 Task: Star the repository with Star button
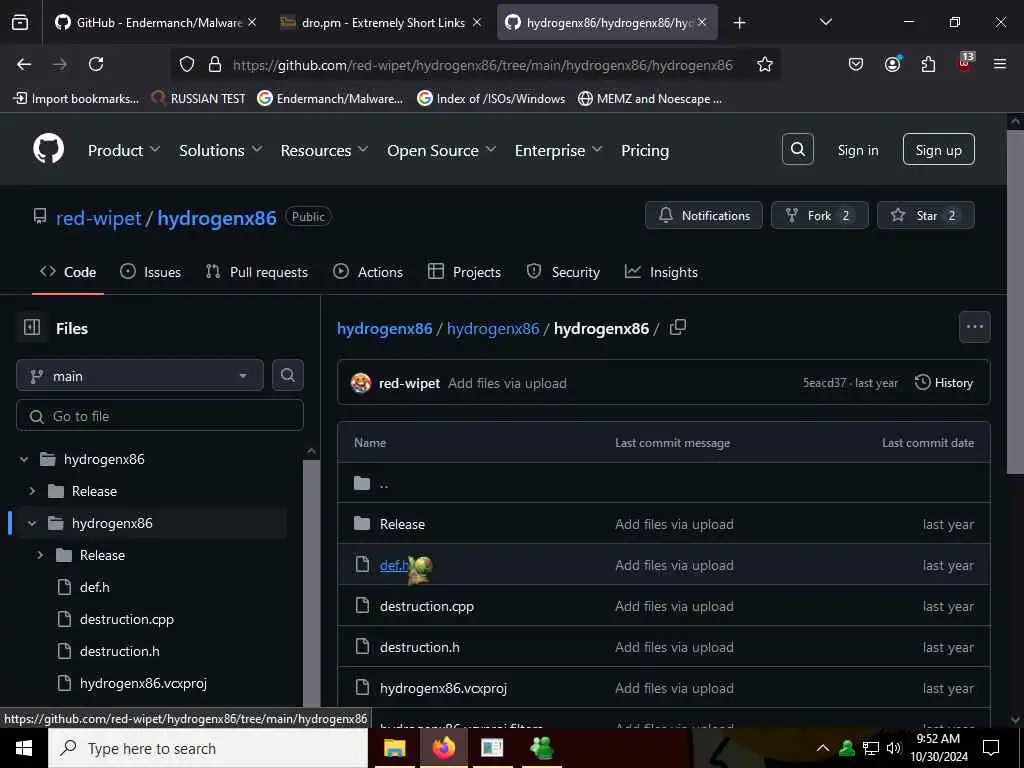(925, 215)
